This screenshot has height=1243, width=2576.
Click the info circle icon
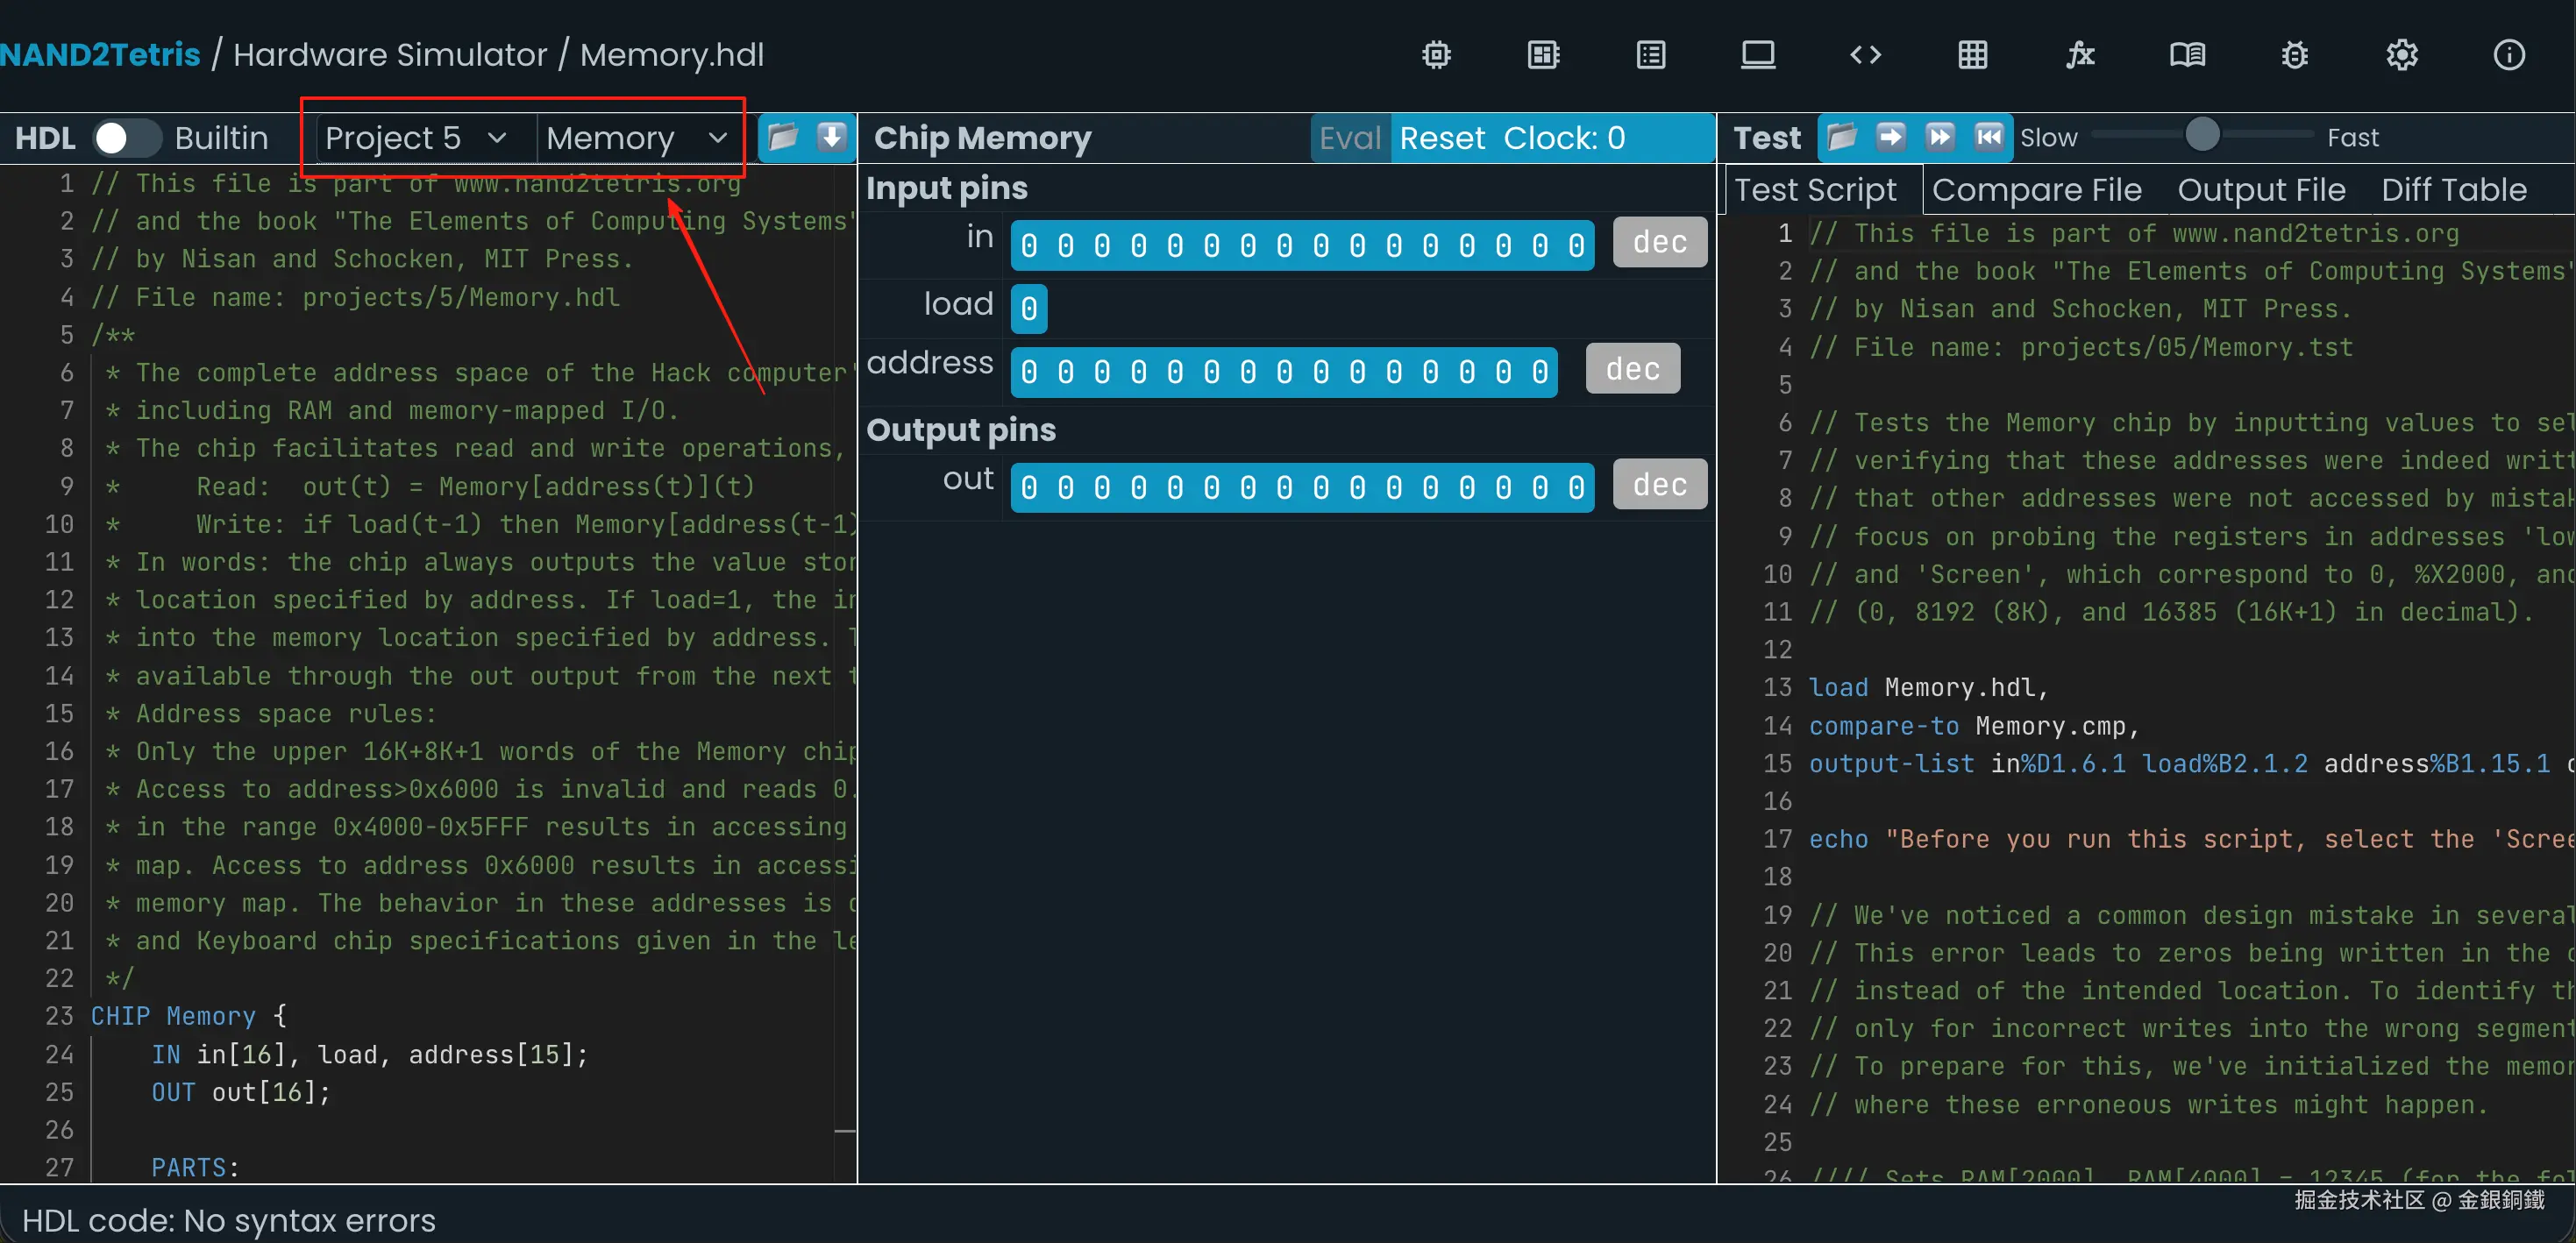pos(2508,55)
